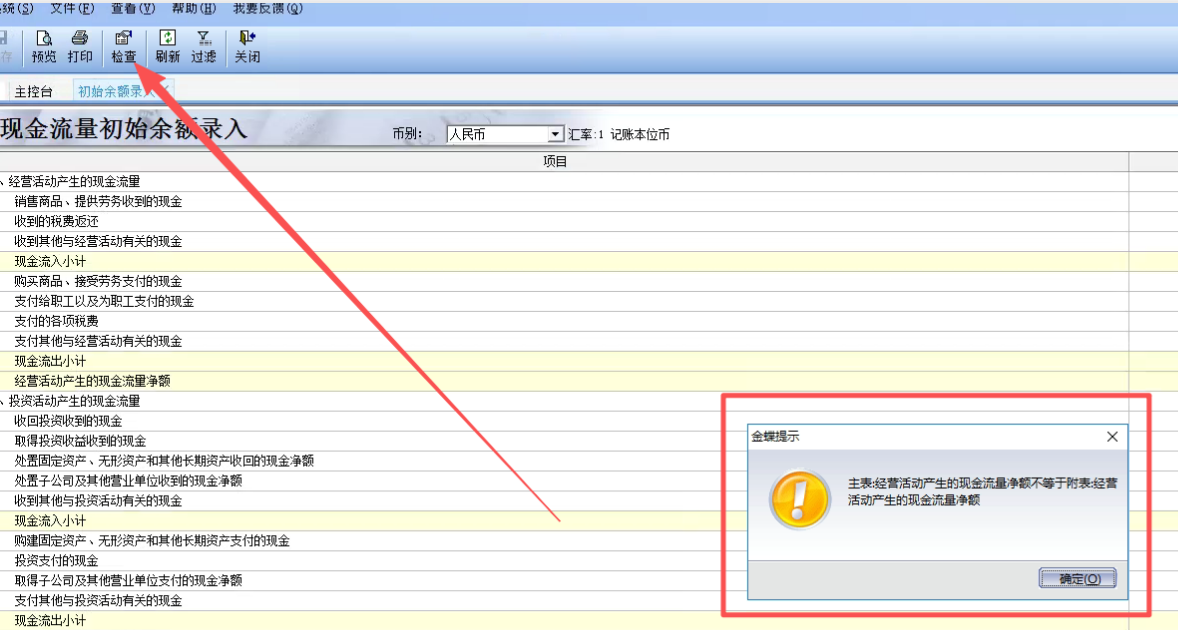
Task: Click the 项目 column header
Action: (555, 162)
